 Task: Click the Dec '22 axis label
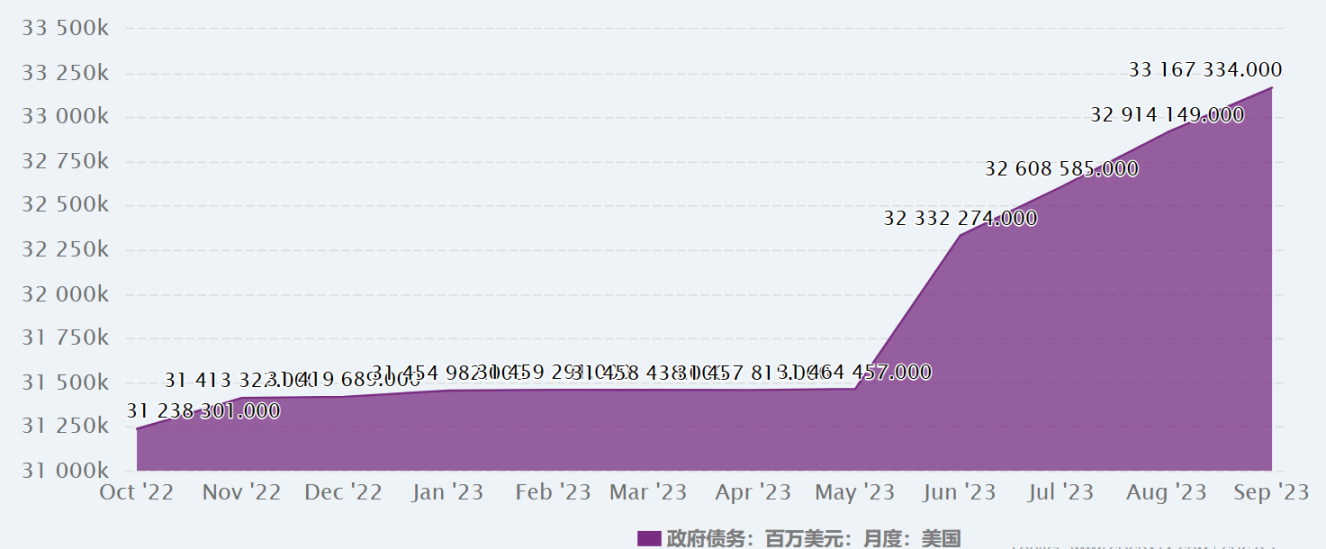click(x=343, y=492)
